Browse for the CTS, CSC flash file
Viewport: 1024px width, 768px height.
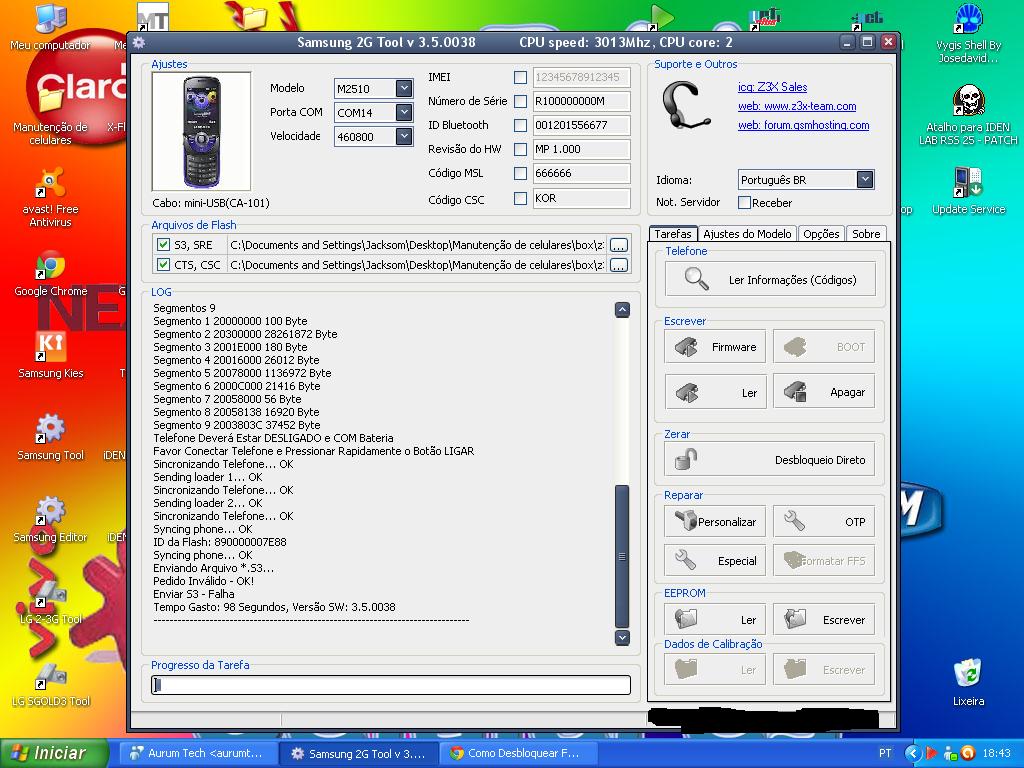point(618,264)
